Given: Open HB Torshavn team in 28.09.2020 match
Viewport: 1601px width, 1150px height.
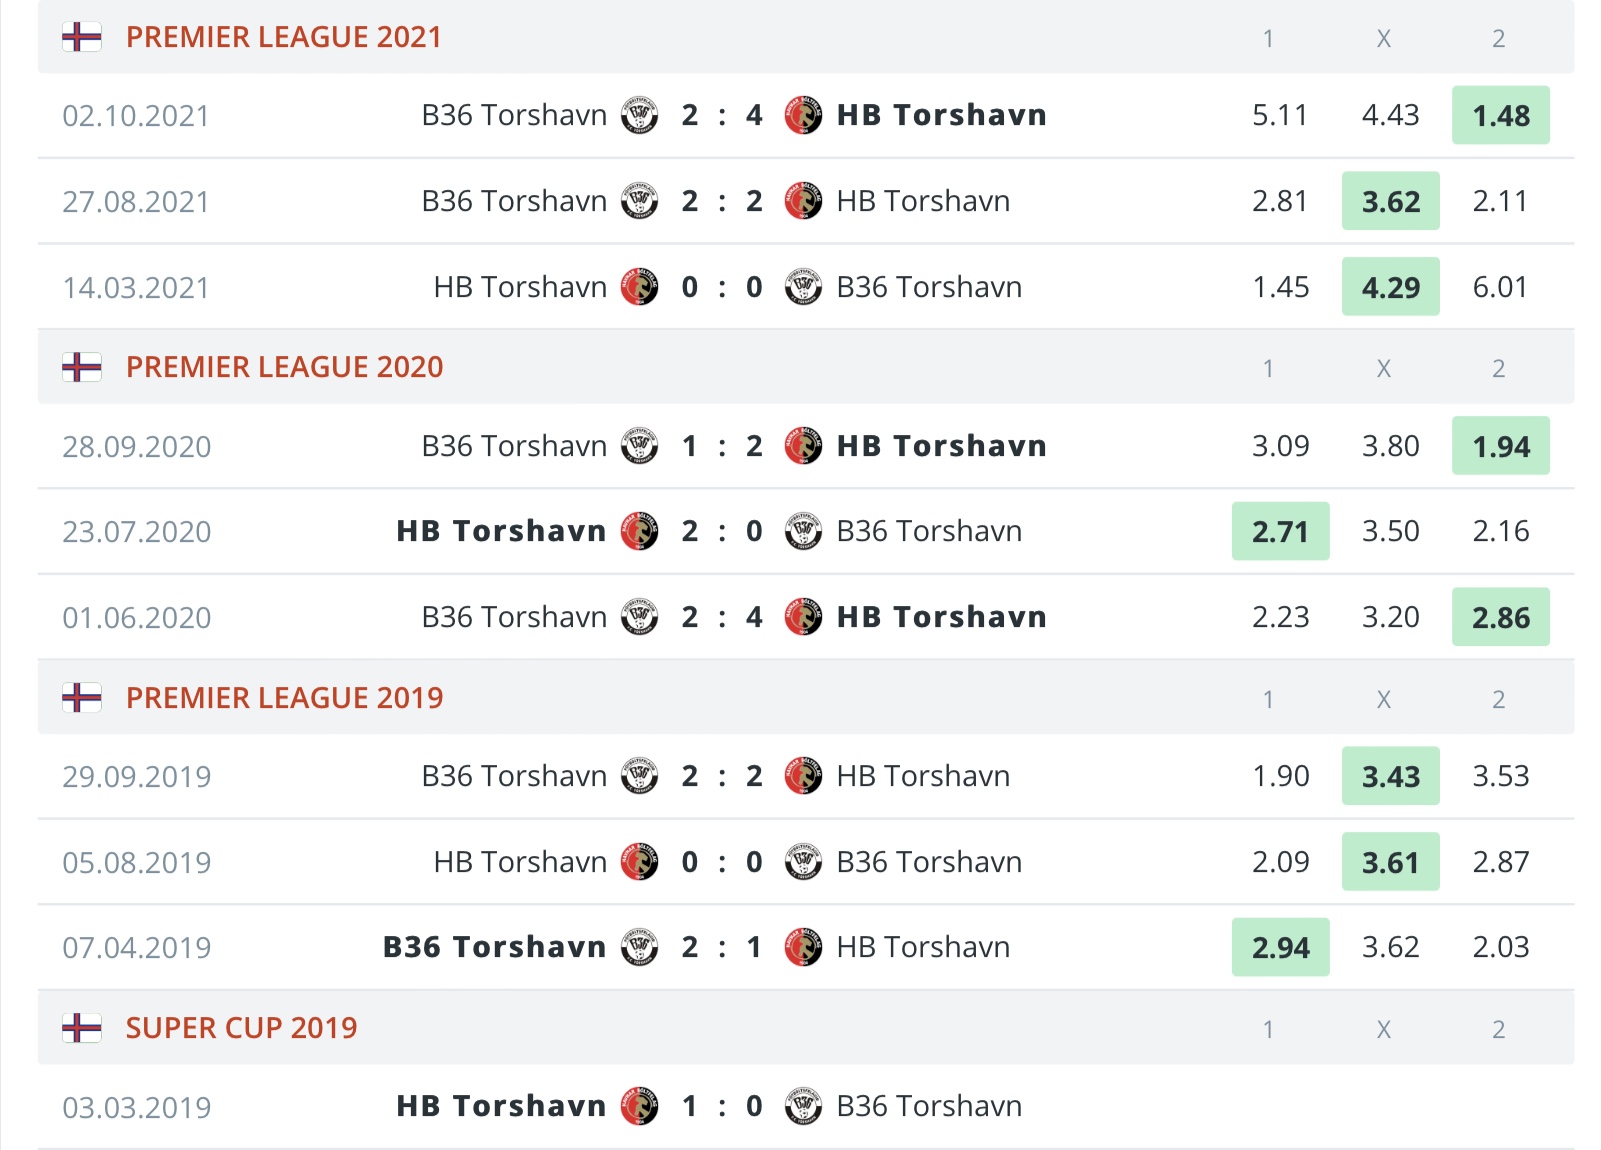Looking at the screenshot, I should [x=942, y=446].
